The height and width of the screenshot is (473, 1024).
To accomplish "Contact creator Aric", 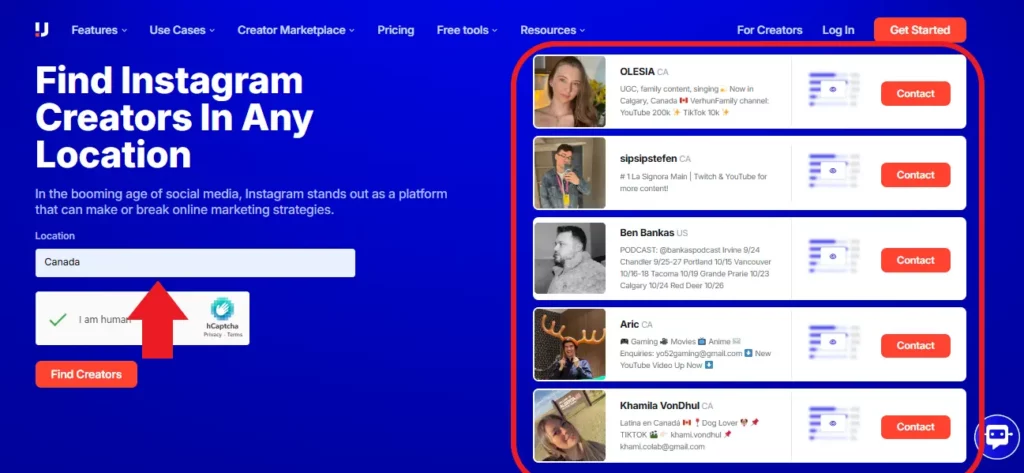I will click(915, 346).
